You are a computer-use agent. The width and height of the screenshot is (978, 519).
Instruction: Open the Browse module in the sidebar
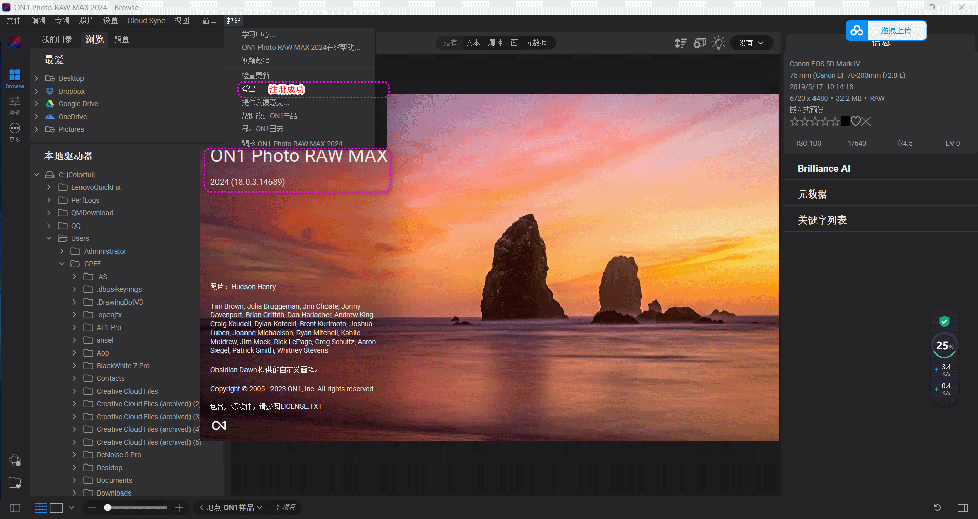click(x=14, y=78)
